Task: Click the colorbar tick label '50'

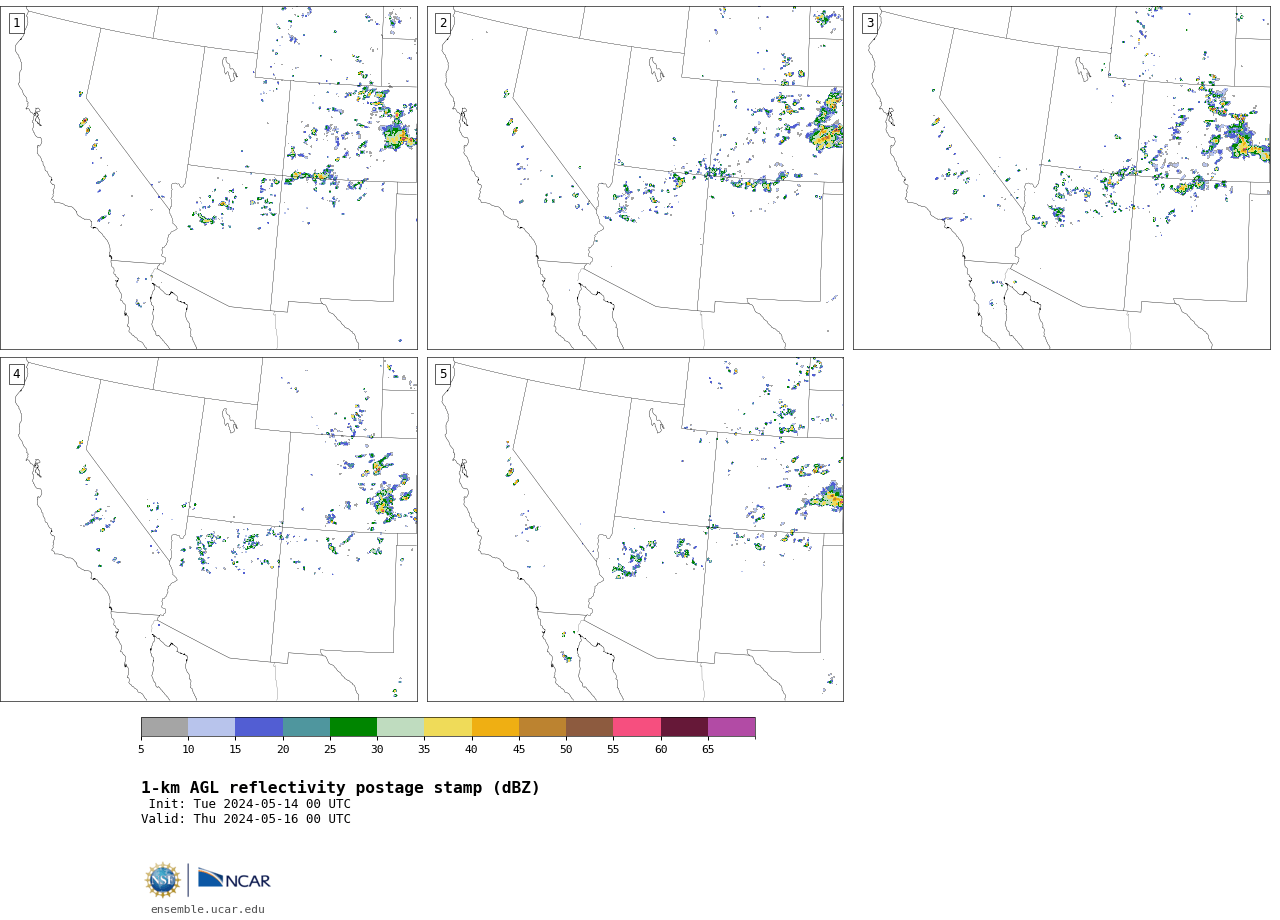Action: pyautogui.click(x=566, y=750)
